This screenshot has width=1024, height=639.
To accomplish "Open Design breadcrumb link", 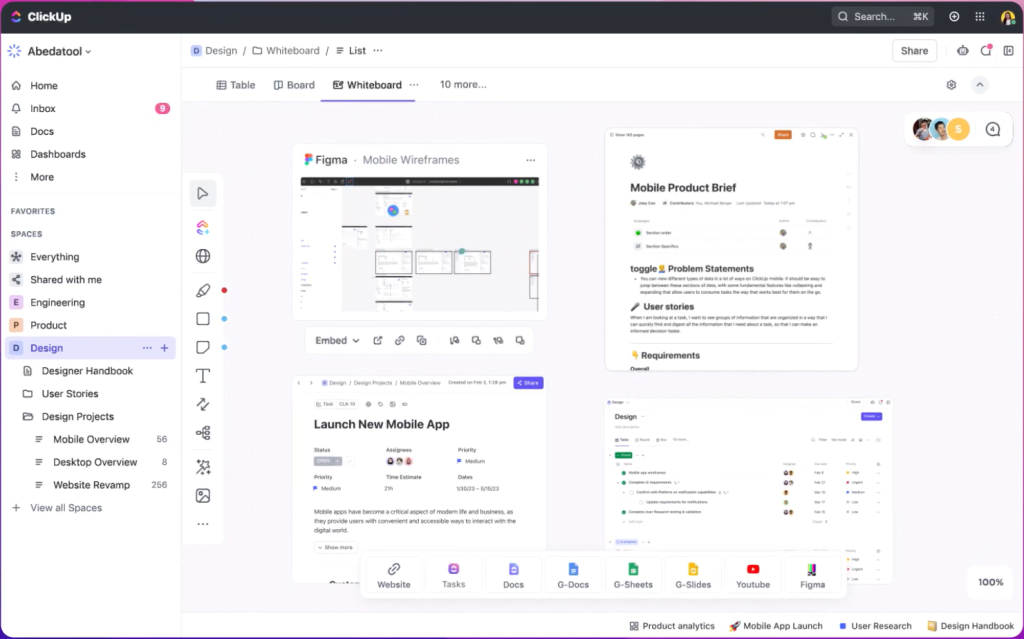I will (214, 50).
